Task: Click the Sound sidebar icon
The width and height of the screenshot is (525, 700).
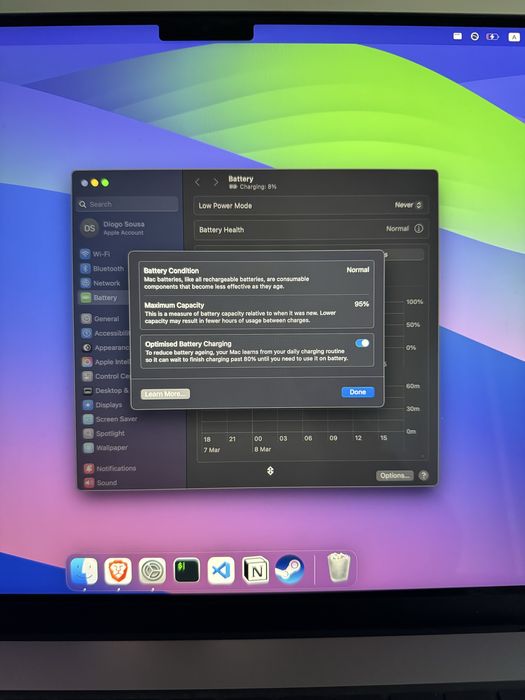Action: [x=89, y=483]
